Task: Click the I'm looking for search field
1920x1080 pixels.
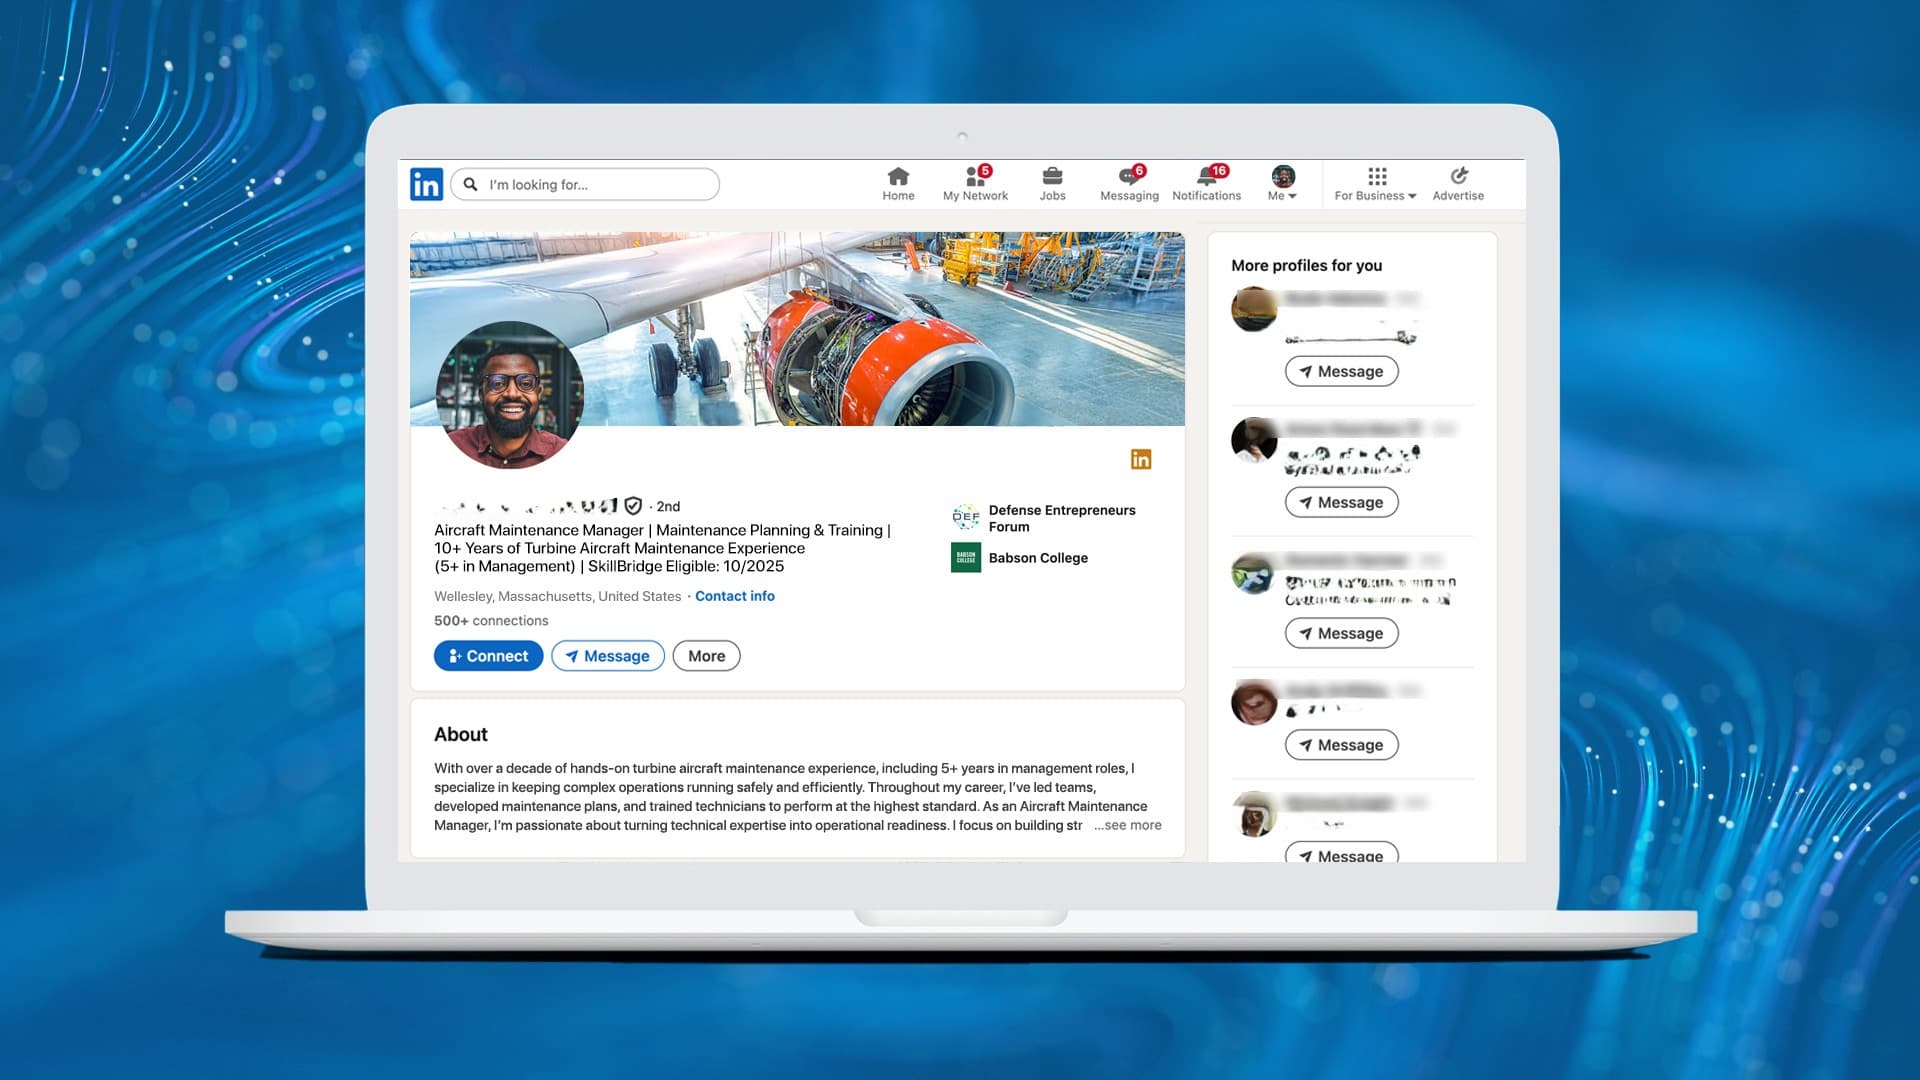Action: pos(585,184)
